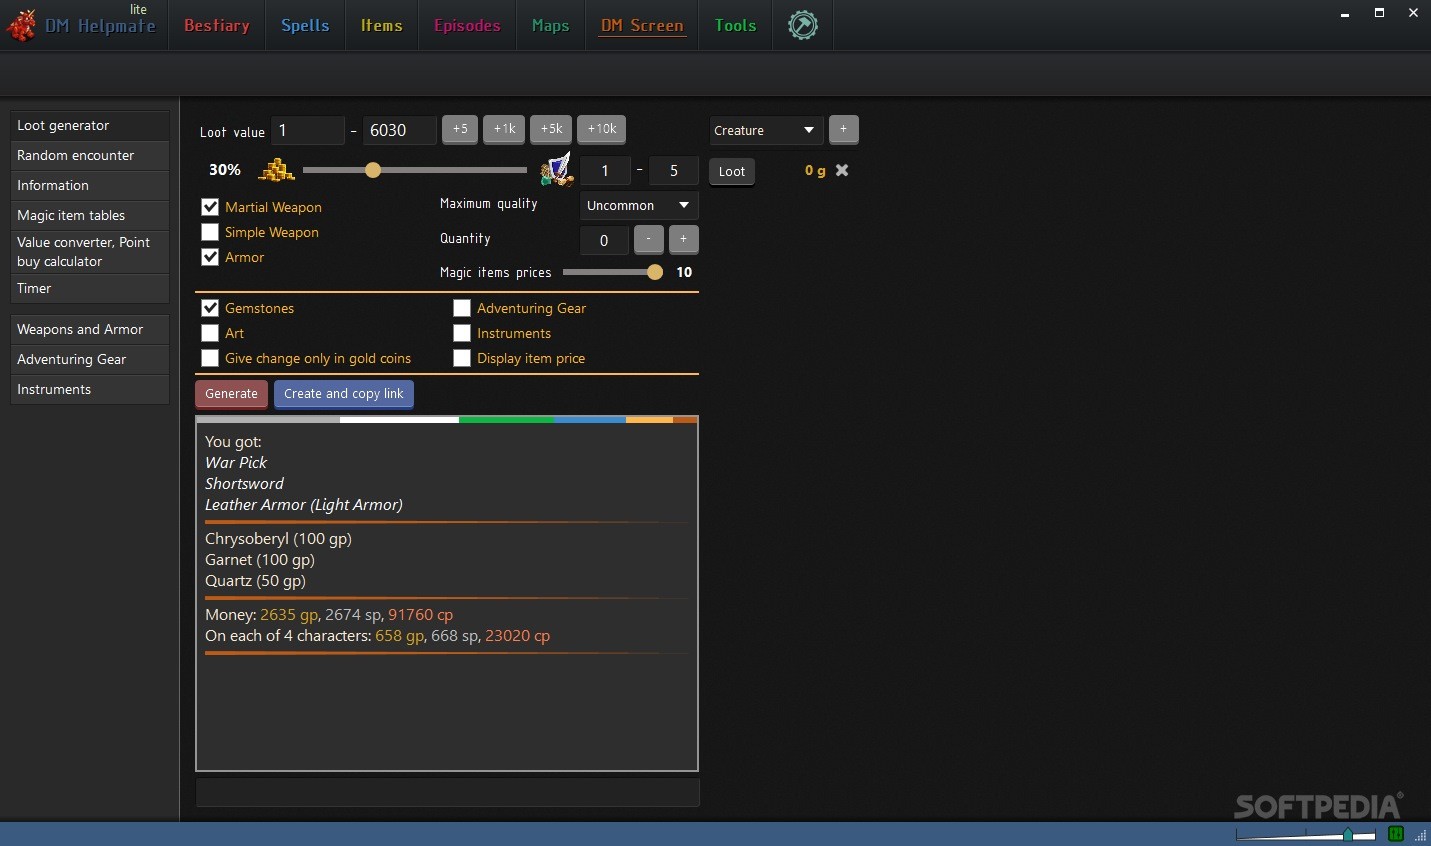Image resolution: width=1431 pixels, height=846 pixels.
Task: Click Create and copy link button
Action: pos(344,394)
